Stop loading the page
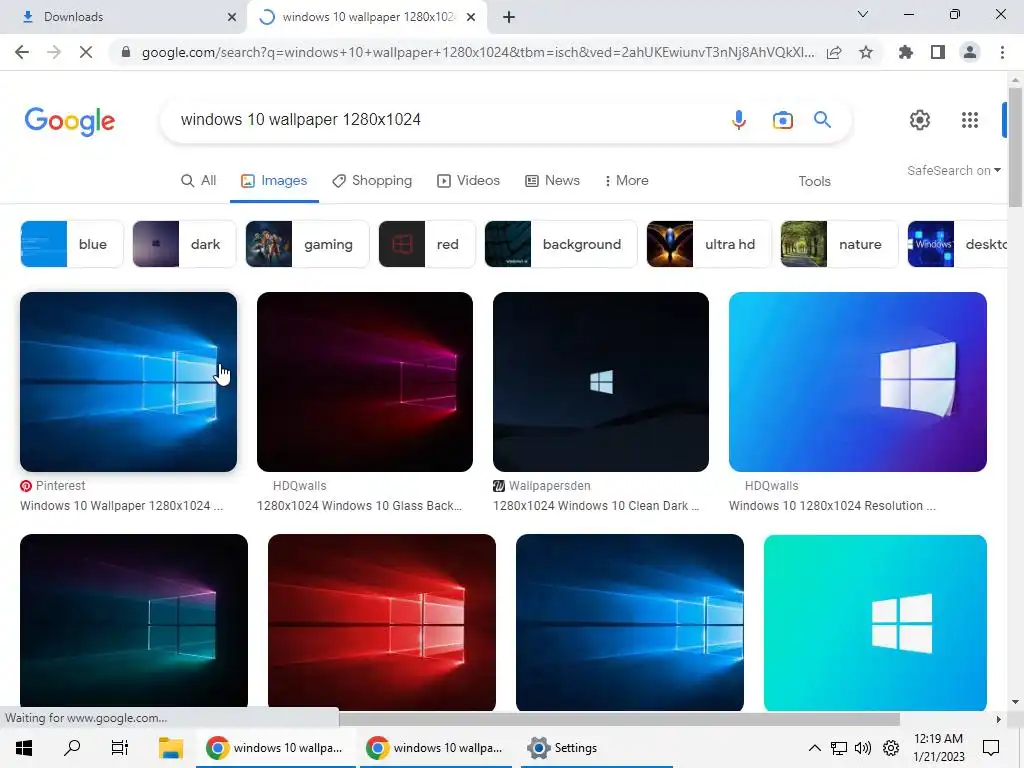The width and height of the screenshot is (1024, 768). [x=86, y=52]
